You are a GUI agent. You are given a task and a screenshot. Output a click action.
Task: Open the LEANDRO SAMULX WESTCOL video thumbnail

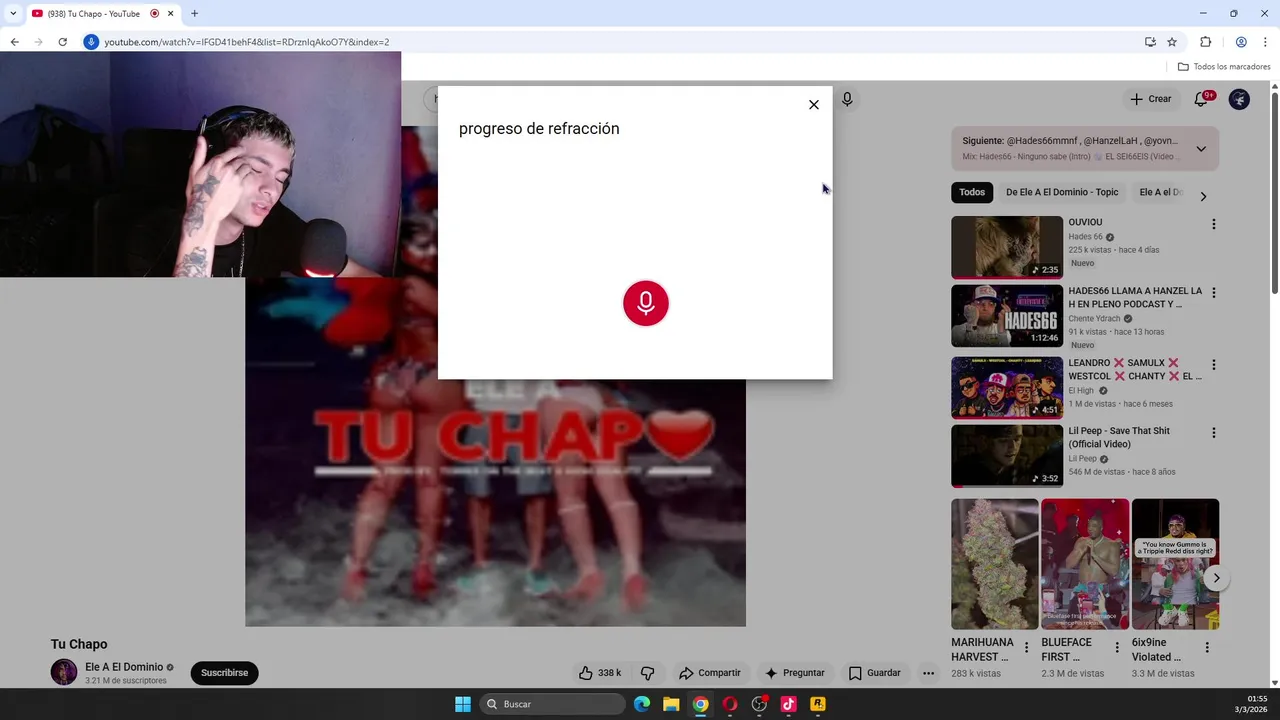[x=1007, y=388]
